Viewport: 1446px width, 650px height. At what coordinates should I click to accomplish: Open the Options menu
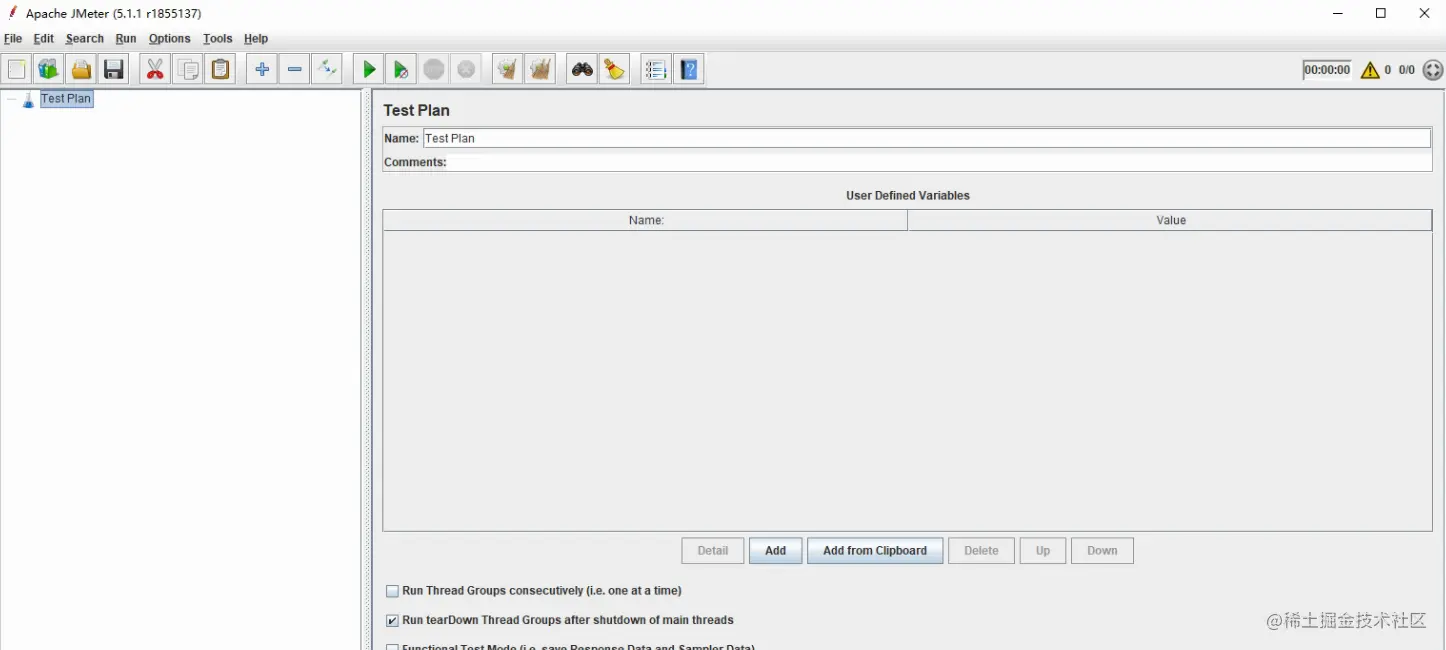pyautogui.click(x=170, y=39)
